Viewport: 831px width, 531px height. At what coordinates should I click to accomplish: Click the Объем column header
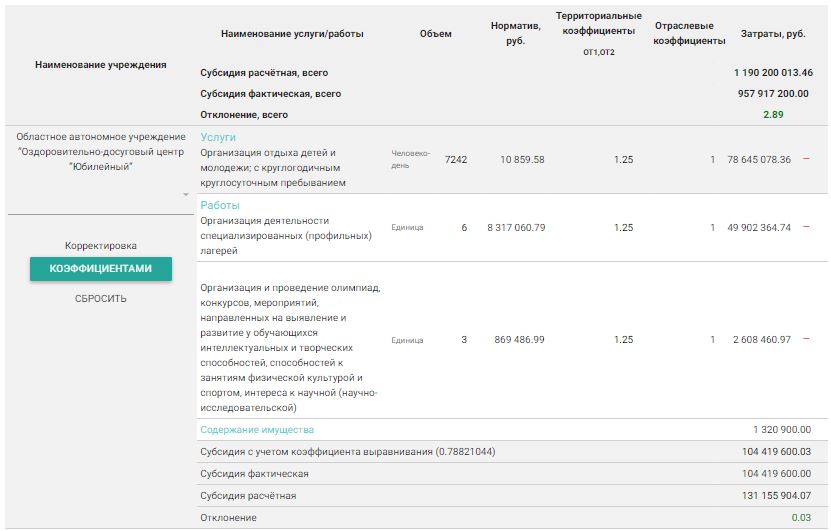[x=435, y=34]
